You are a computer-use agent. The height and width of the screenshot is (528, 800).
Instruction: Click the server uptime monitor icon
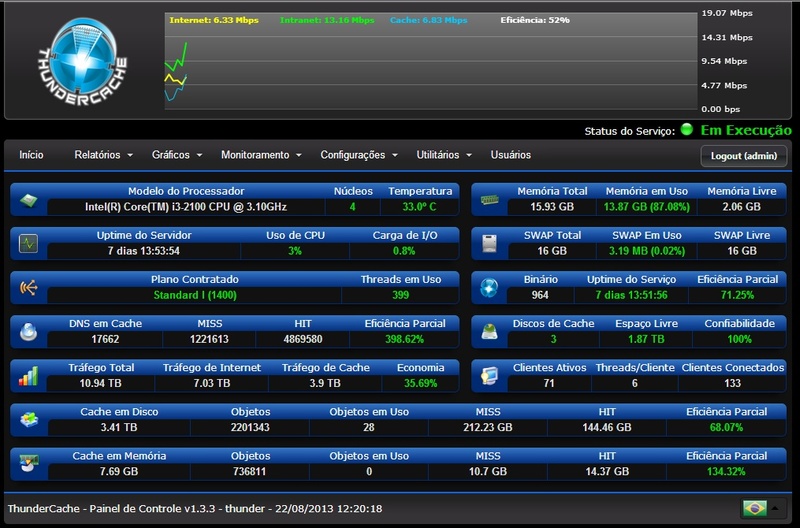coord(29,244)
